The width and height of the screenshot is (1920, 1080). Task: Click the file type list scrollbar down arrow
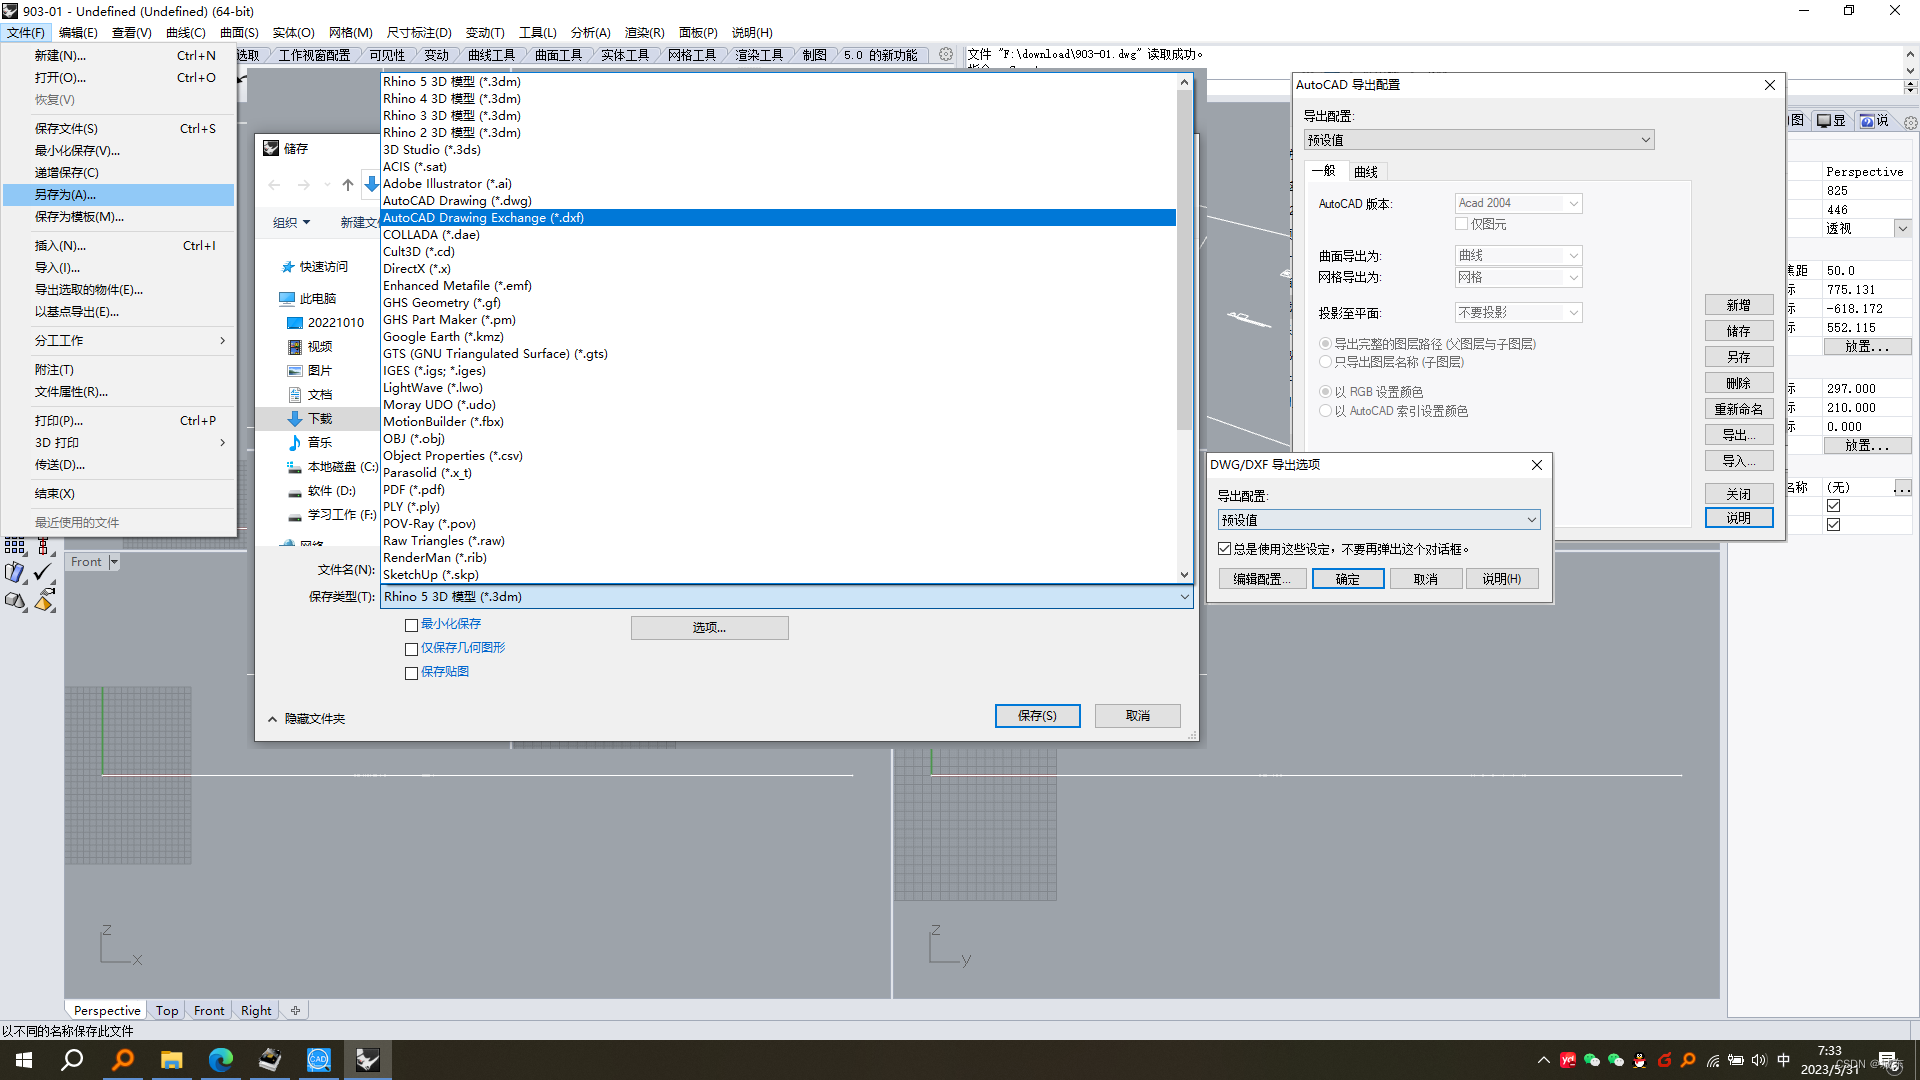pyautogui.click(x=1184, y=575)
